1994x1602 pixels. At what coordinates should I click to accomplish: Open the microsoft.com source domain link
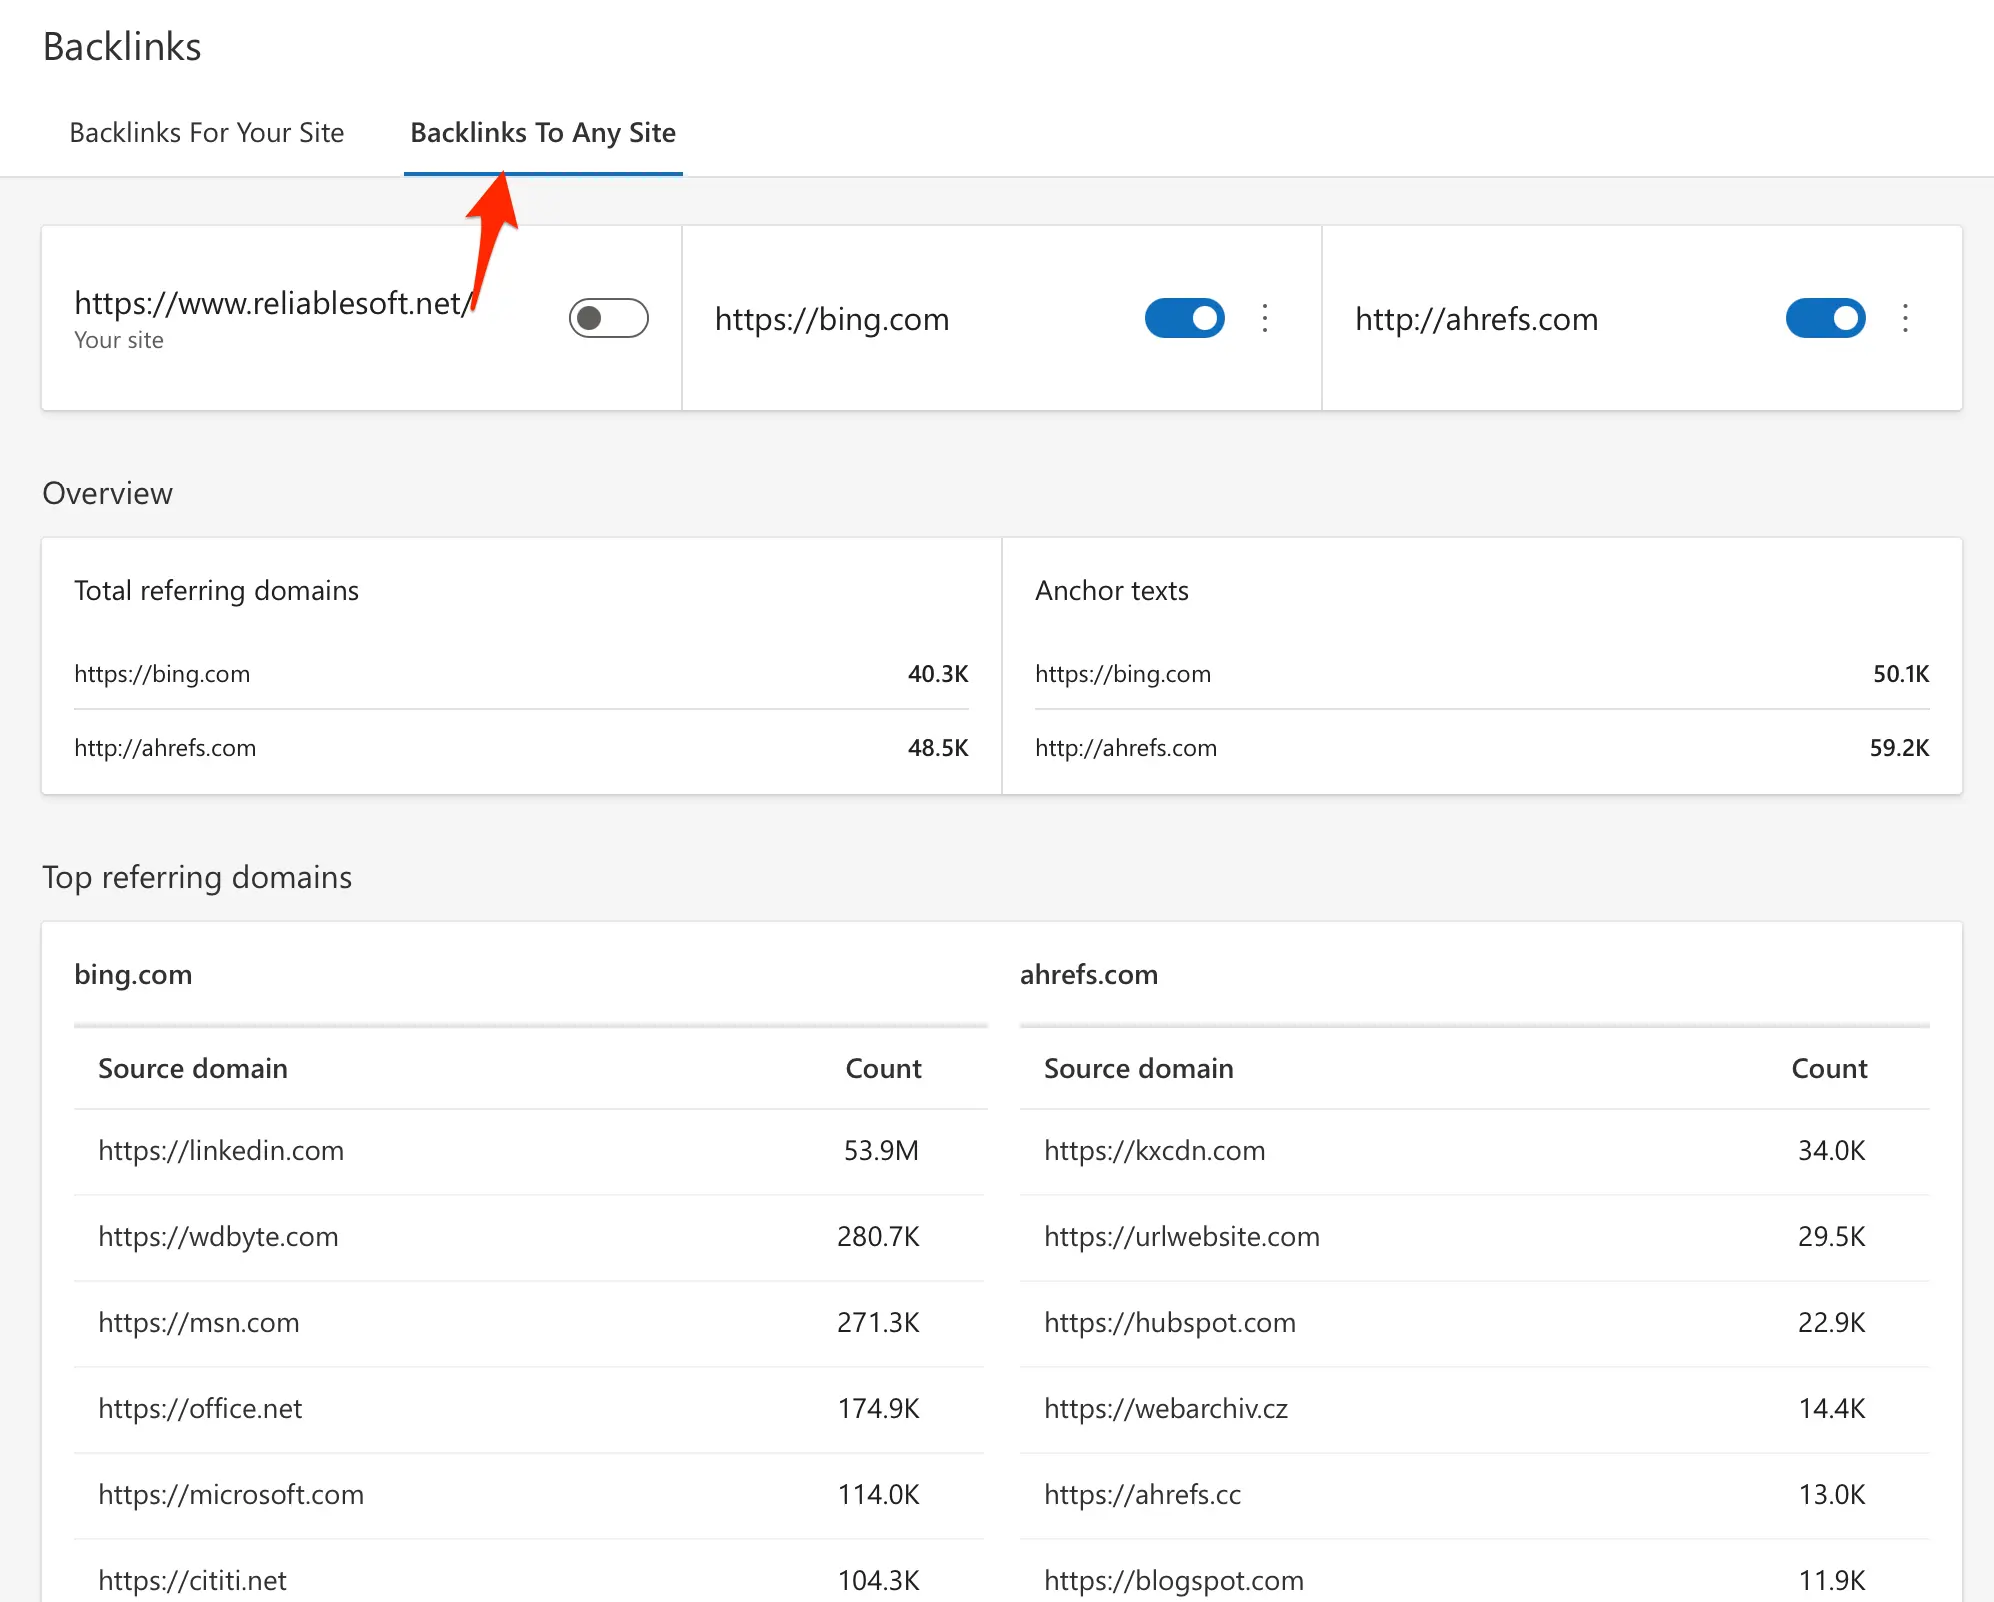point(231,1494)
